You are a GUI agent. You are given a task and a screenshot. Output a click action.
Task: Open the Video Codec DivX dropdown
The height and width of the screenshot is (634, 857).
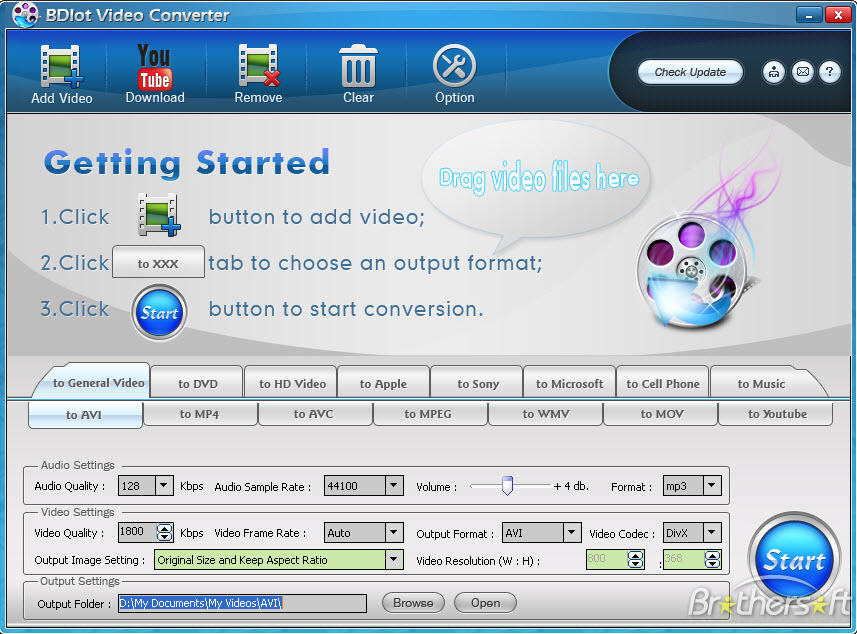711,532
